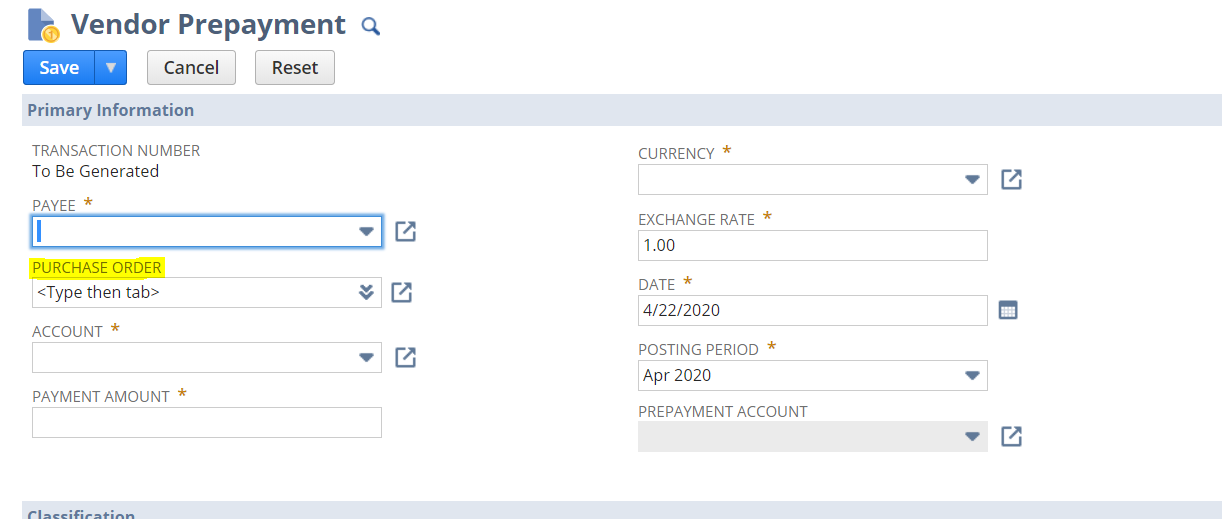Screen dimensions: 1222x519
Task: Open the Purchase Order pop-out icon
Action: tap(401, 292)
